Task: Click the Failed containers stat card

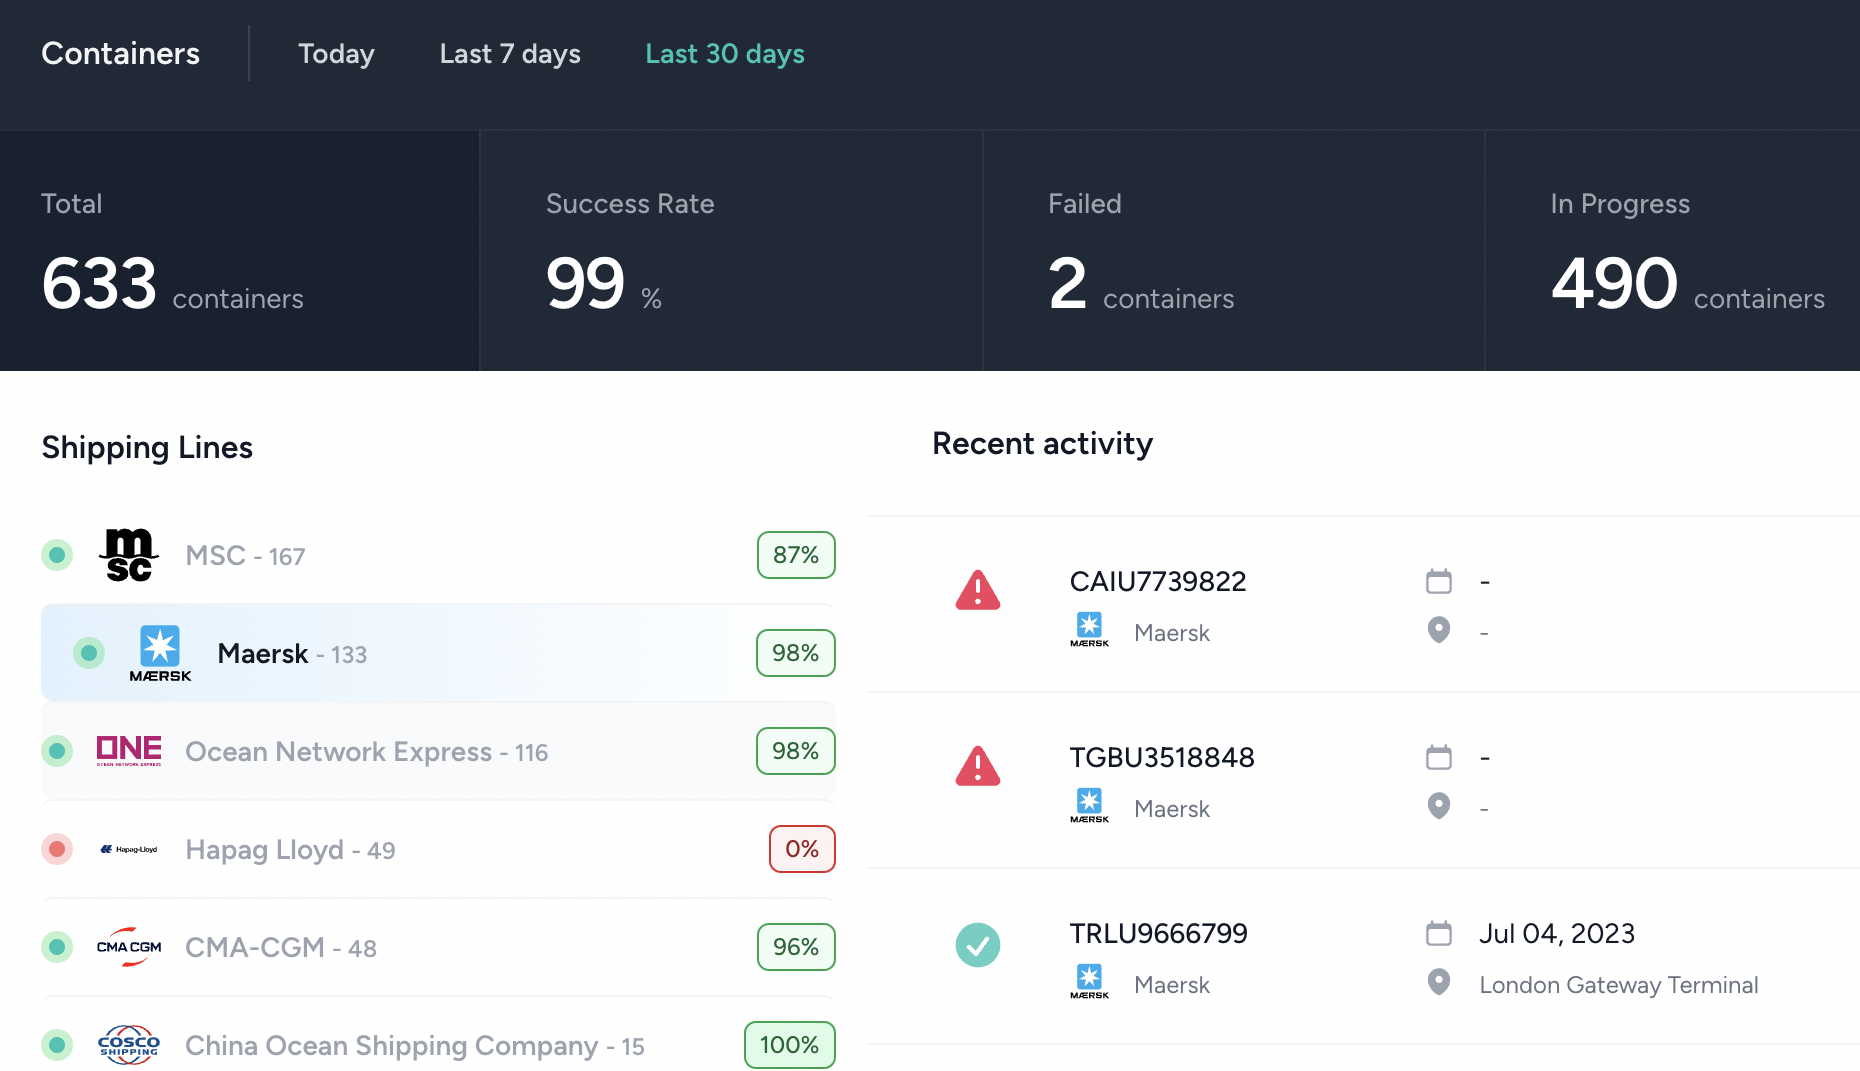Action: pyautogui.click(x=1233, y=251)
